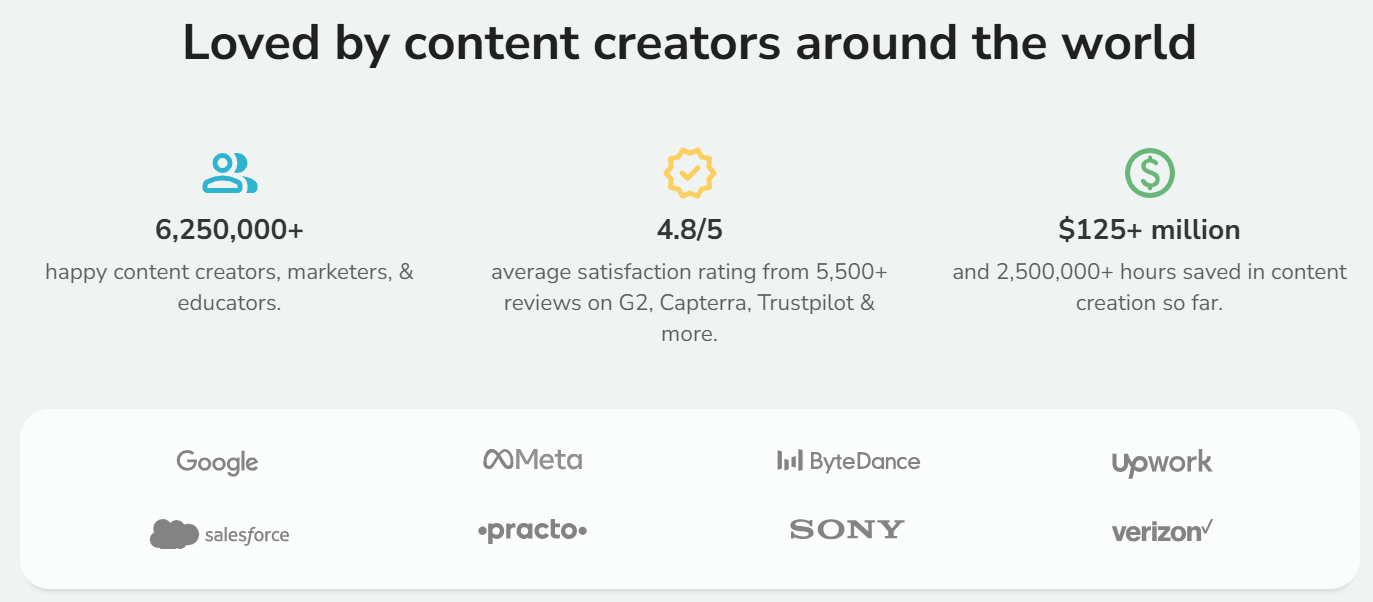Click the $125+ million heading

1149,230
